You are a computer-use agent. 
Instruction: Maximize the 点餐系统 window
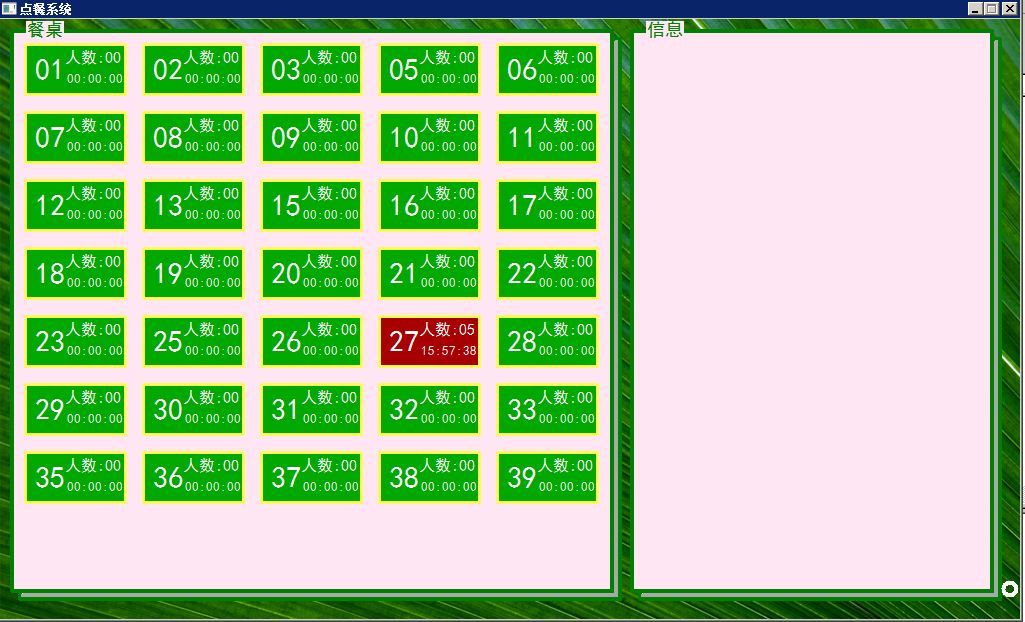(992, 8)
